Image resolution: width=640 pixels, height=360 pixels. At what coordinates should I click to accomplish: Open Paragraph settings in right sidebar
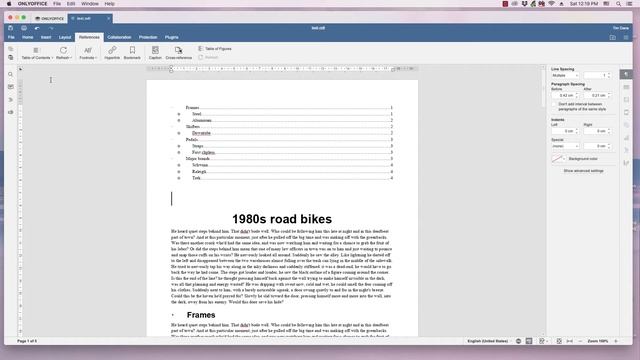tap(626, 74)
